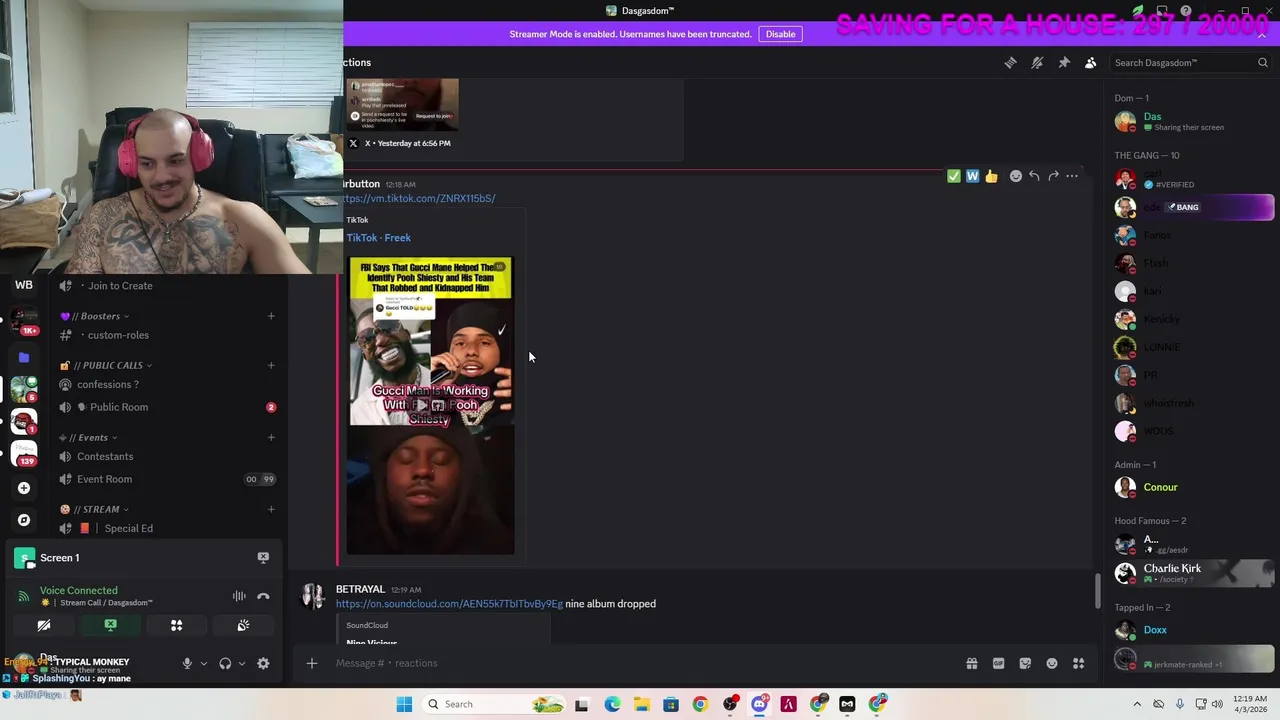
Task: Open the Windows Start menu
Action: 404,704
